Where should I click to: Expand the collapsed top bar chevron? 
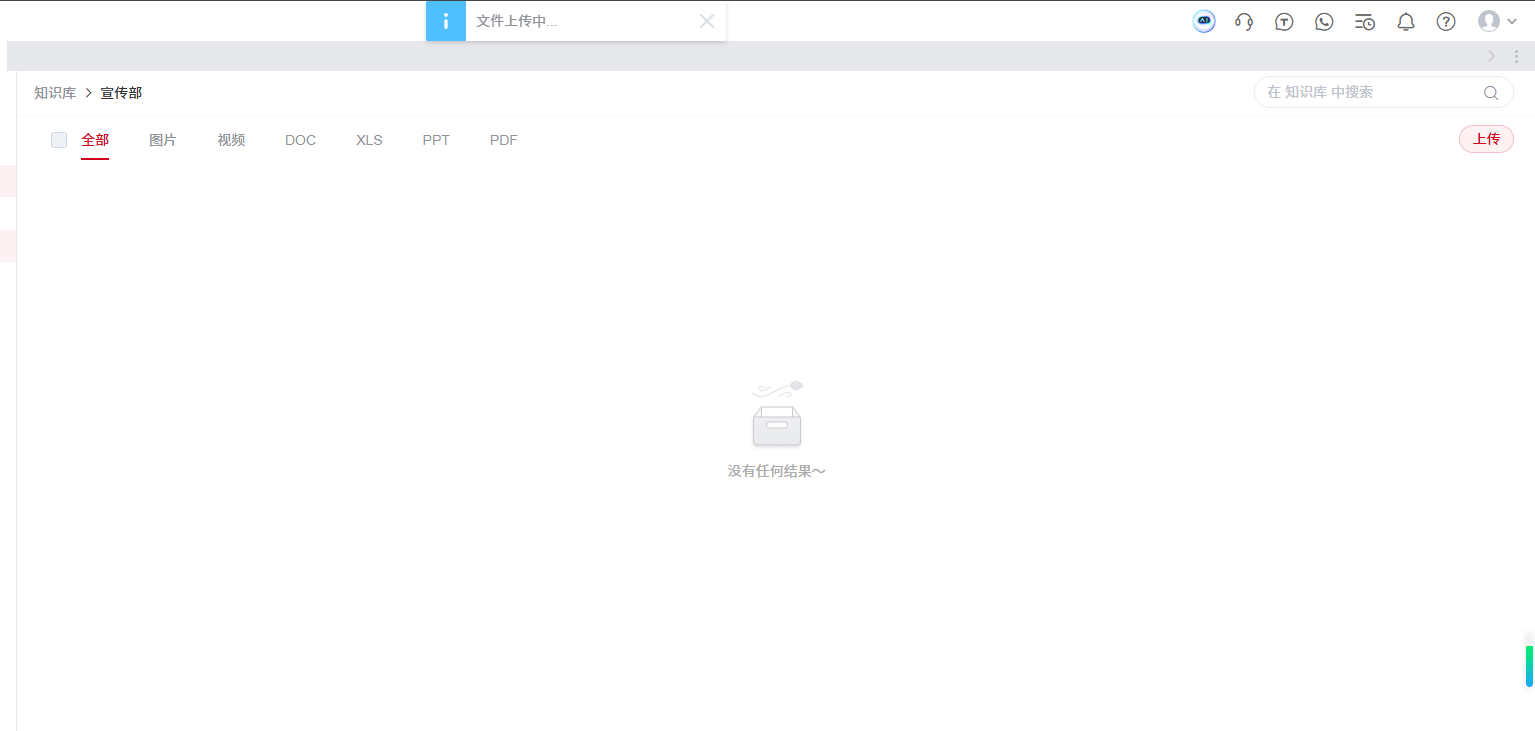tap(1491, 55)
